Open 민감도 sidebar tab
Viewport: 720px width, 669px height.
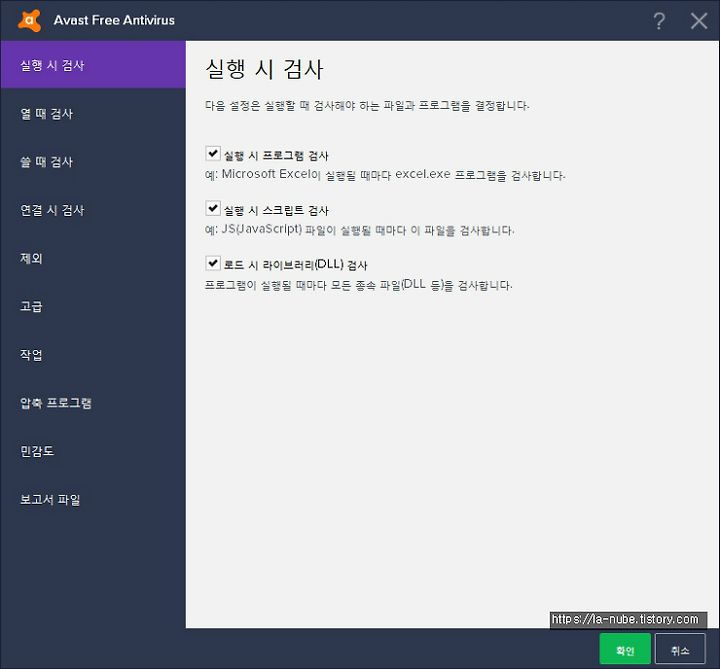coord(93,451)
